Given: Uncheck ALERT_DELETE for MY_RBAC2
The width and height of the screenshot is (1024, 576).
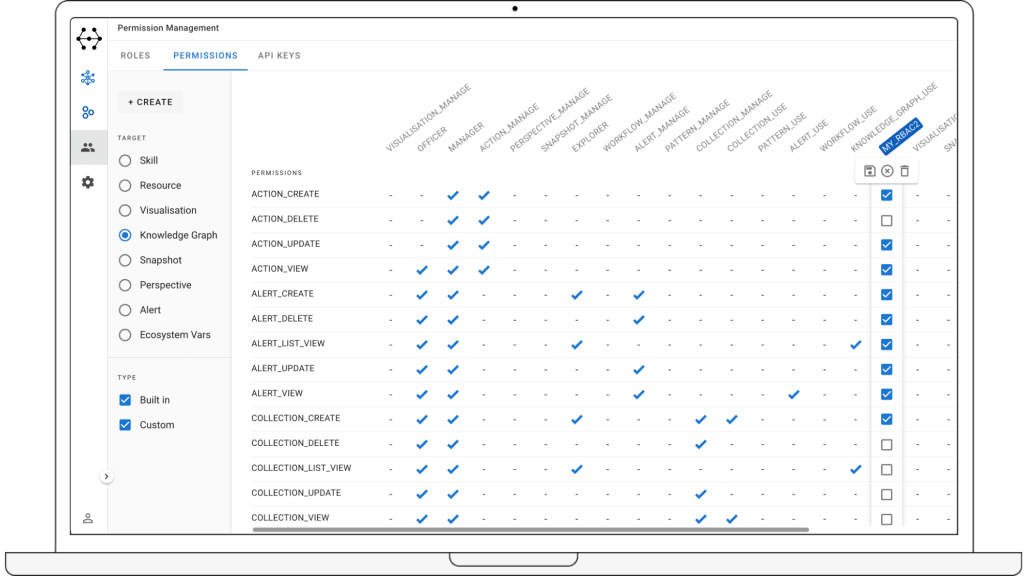Looking at the screenshot, I should tap(886, 319).
